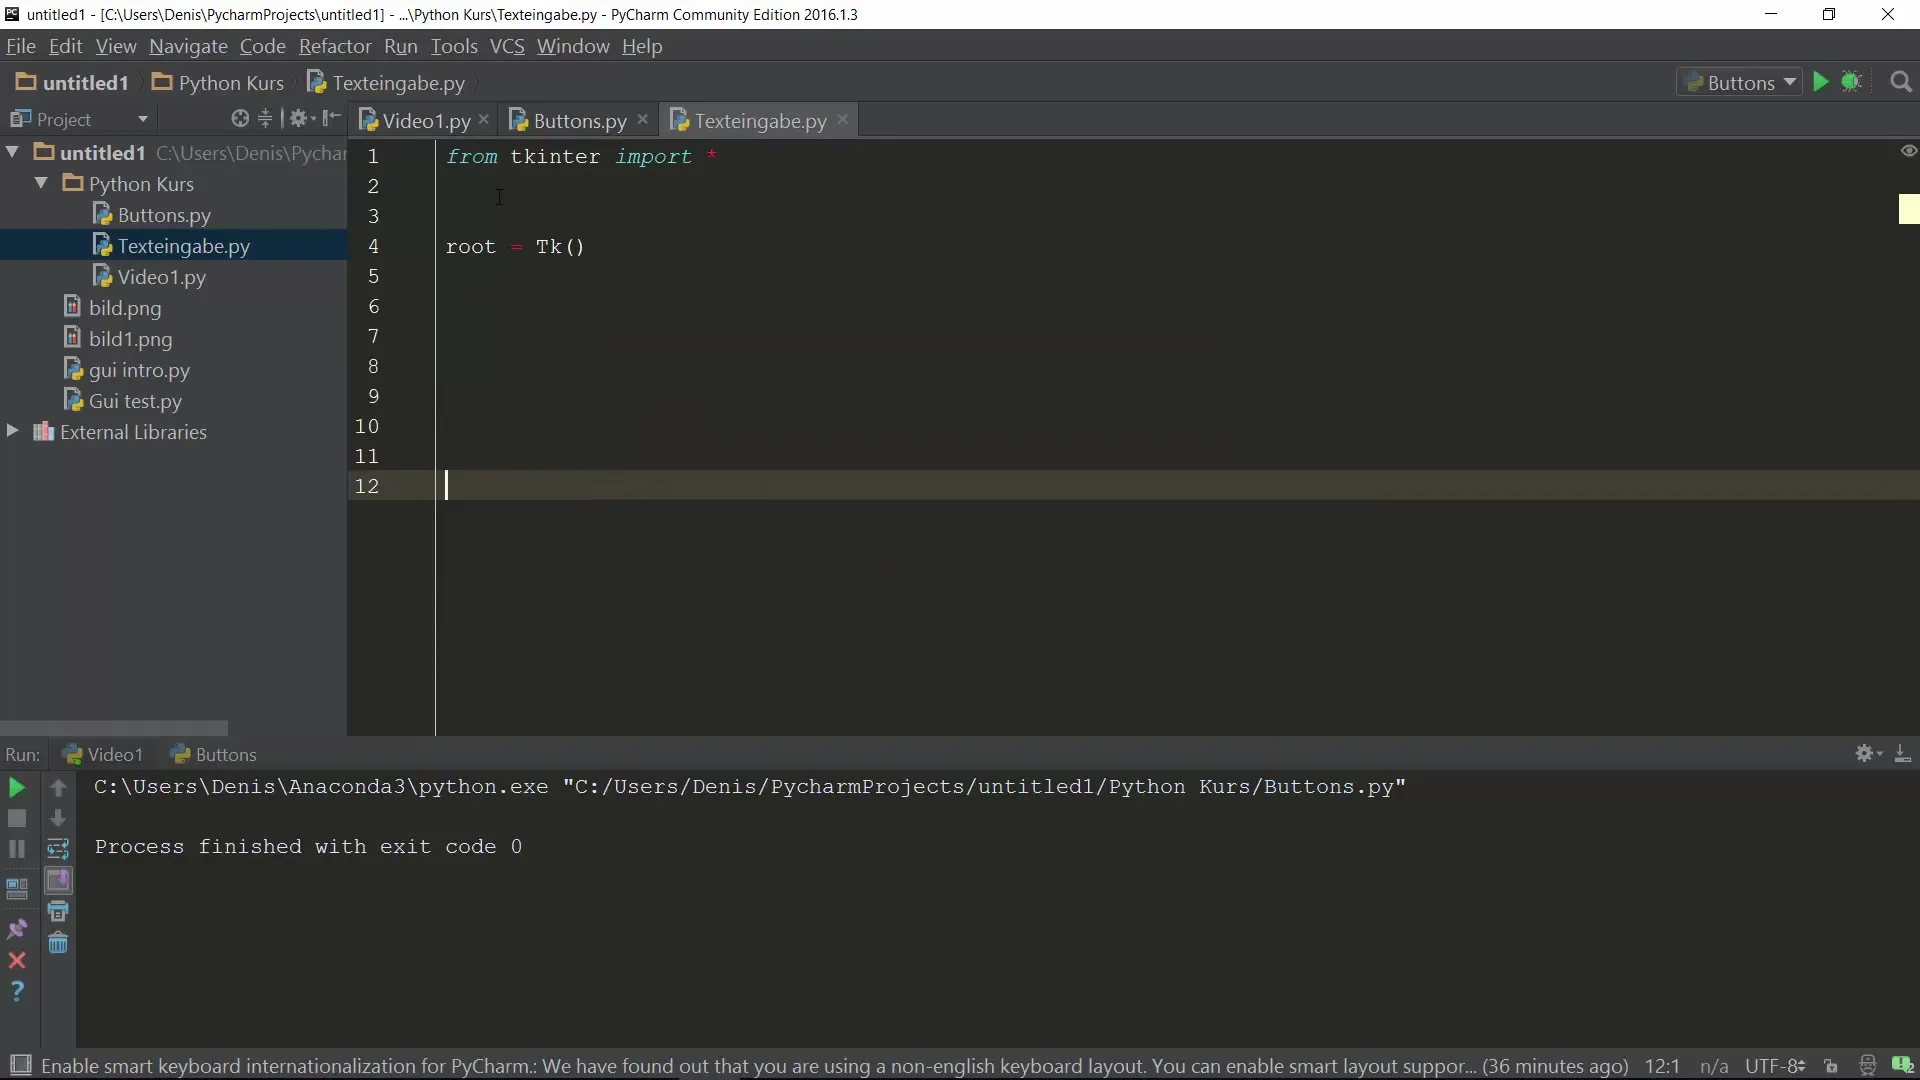1920x1080 pixels.
Task: Click the inspector hat man icon
Action: [x=1867, y=1066]
